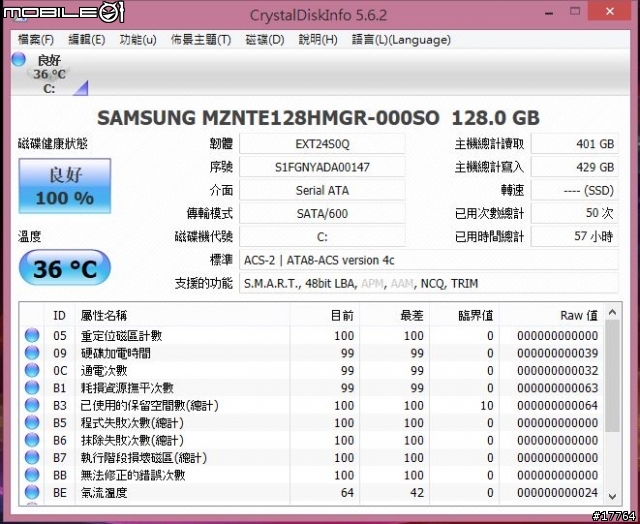Image resolution: width=640 pixels, height=524 pixels.
Task: Select the 抹除失敗次數(總計) attribute row
Action: [x=312, y=440]
